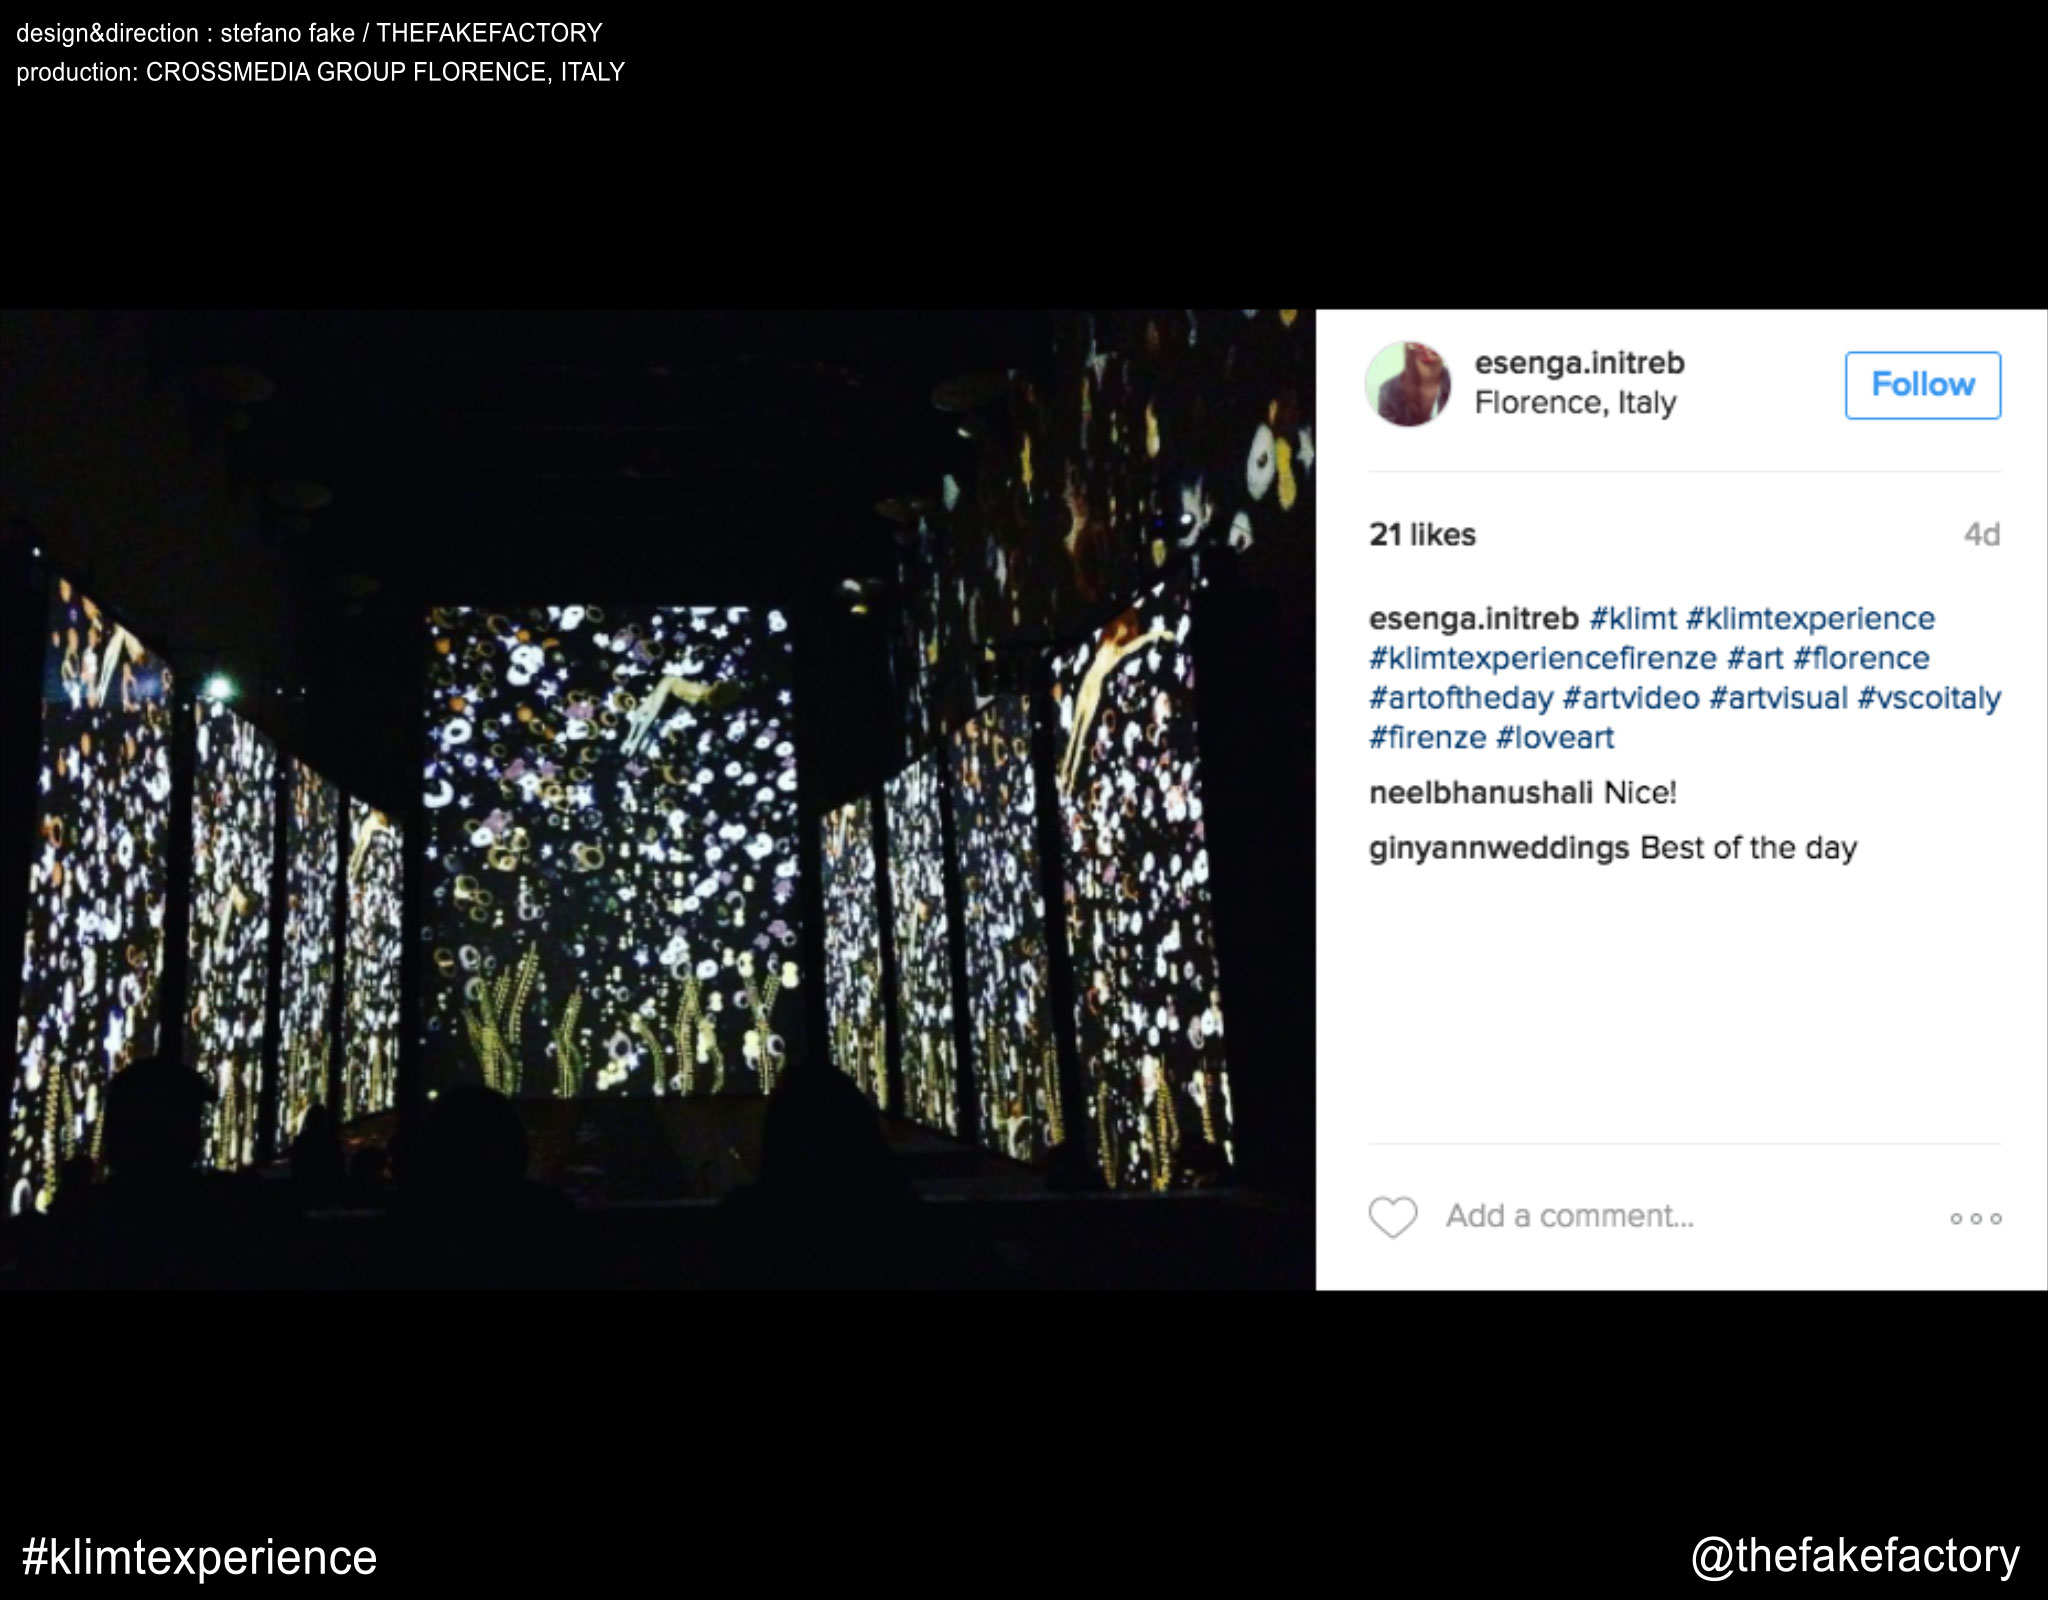Open ginyannweddings commenter profile

pyautogui.click(x=1499, y=848)
